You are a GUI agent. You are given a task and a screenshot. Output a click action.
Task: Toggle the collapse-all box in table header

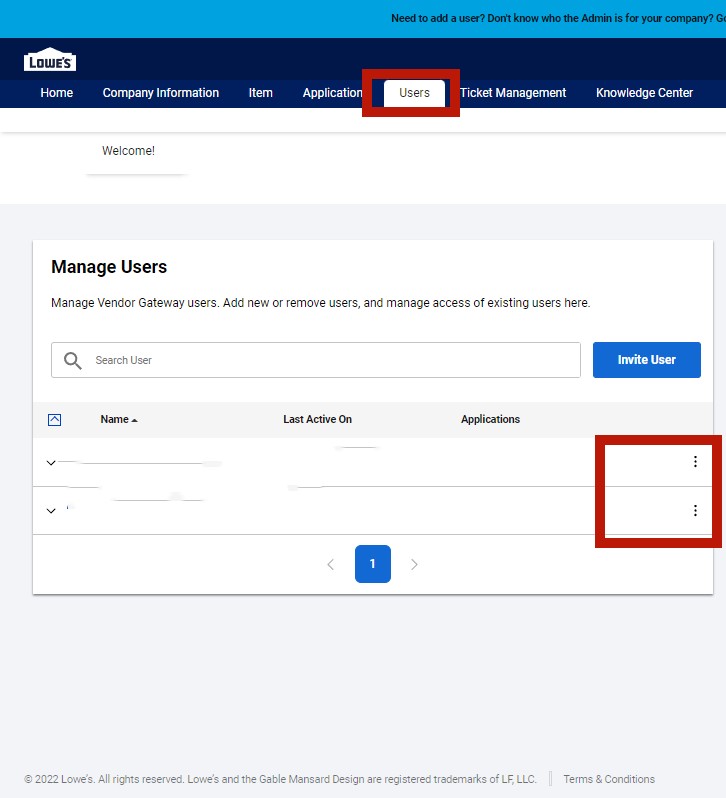(55, 420)
